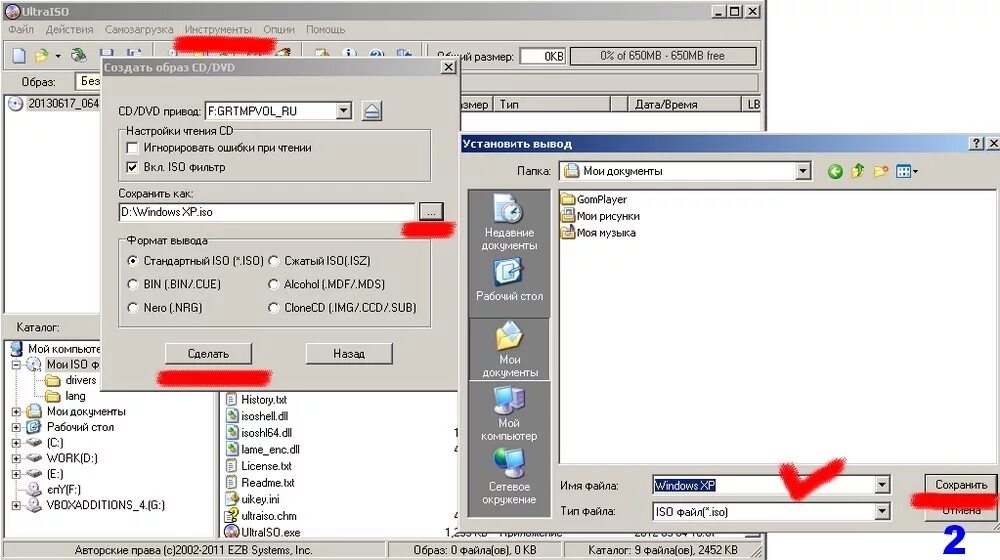Open the Тип файла dropdown
Viewport: 1000px width, 560px height.
tap(881, 511)
